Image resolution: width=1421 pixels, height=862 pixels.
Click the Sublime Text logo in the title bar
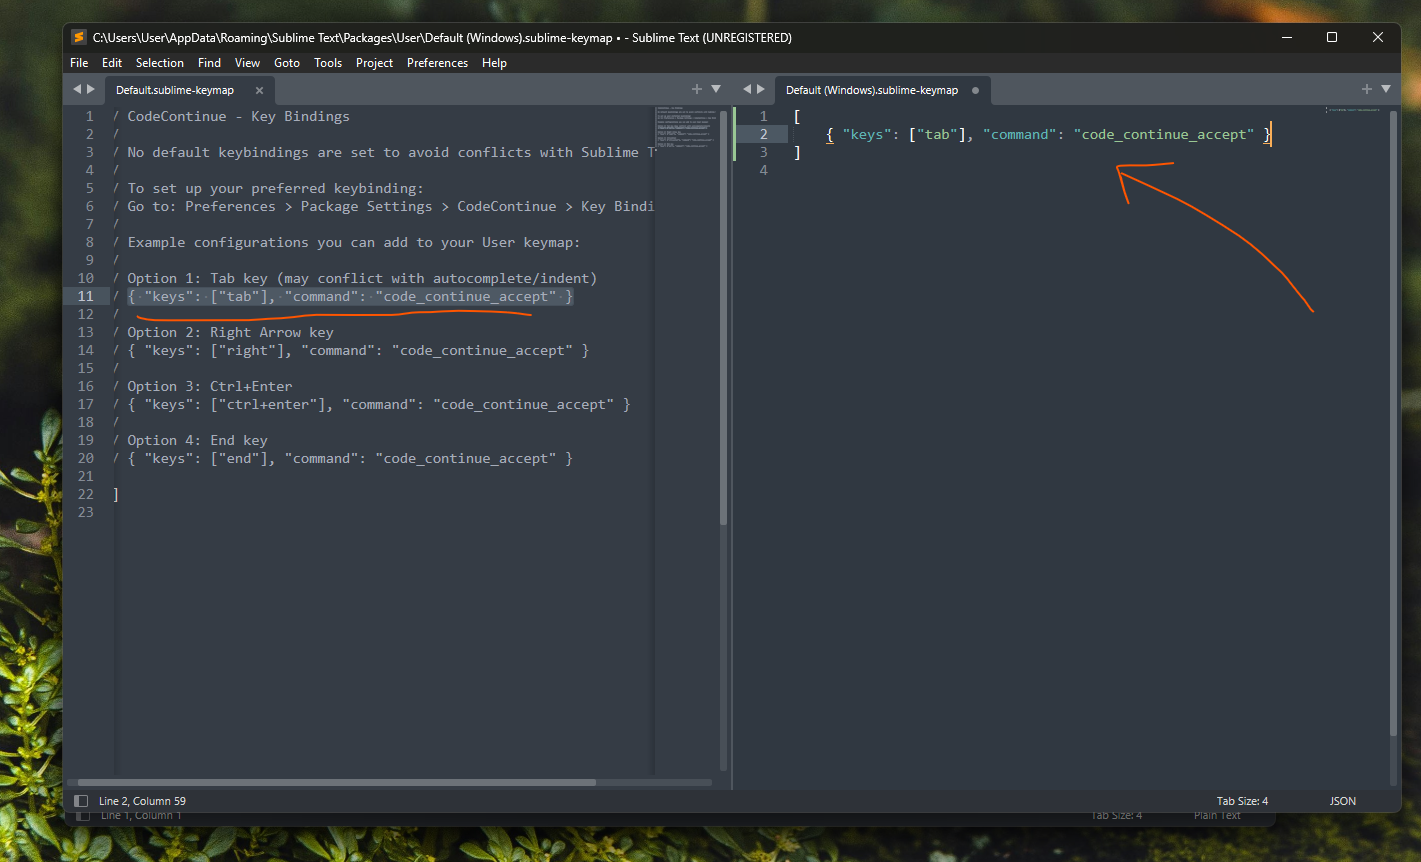coord(78,37)
